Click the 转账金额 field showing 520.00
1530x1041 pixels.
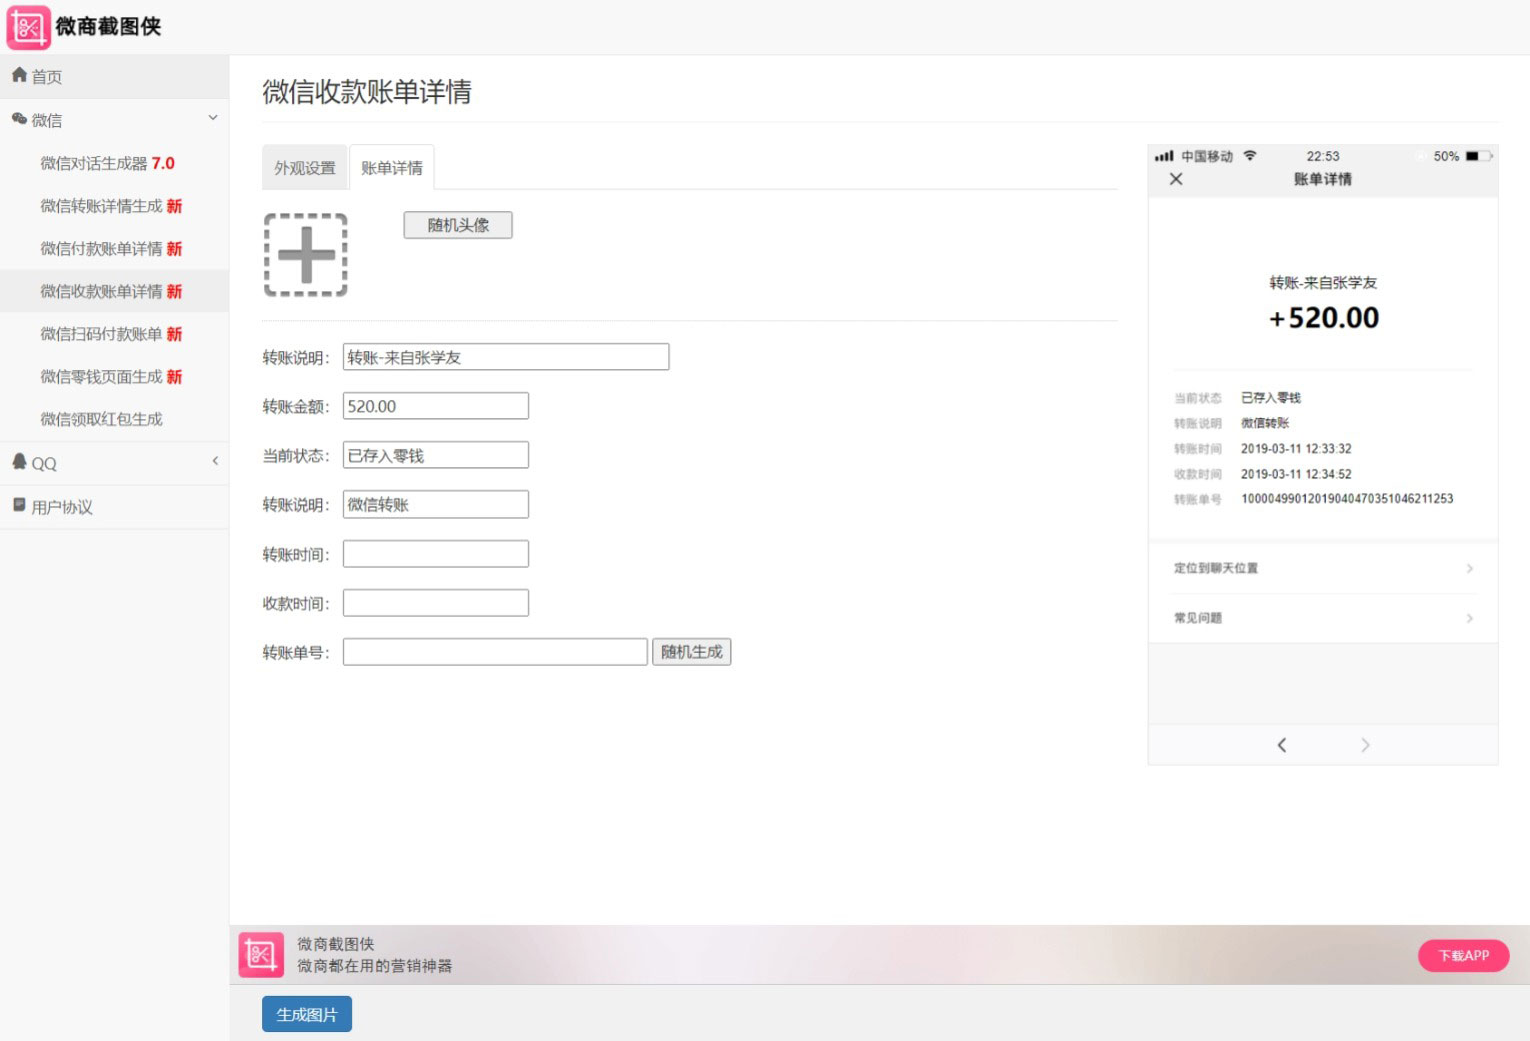point(436,406)
